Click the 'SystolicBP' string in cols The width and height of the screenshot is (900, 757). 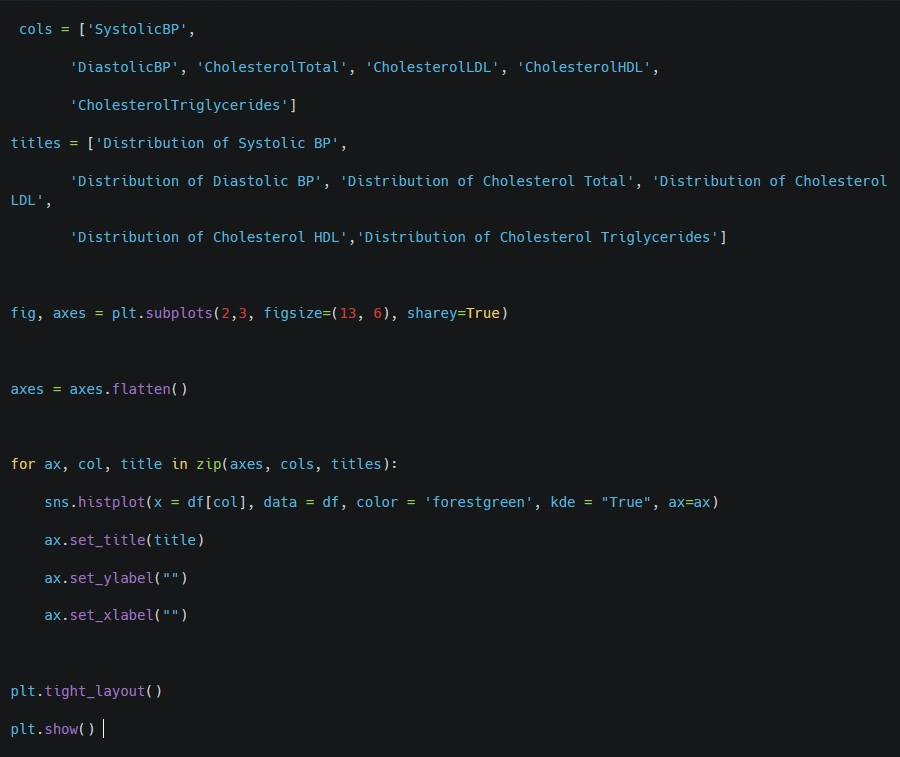click(x=137, y=29)
